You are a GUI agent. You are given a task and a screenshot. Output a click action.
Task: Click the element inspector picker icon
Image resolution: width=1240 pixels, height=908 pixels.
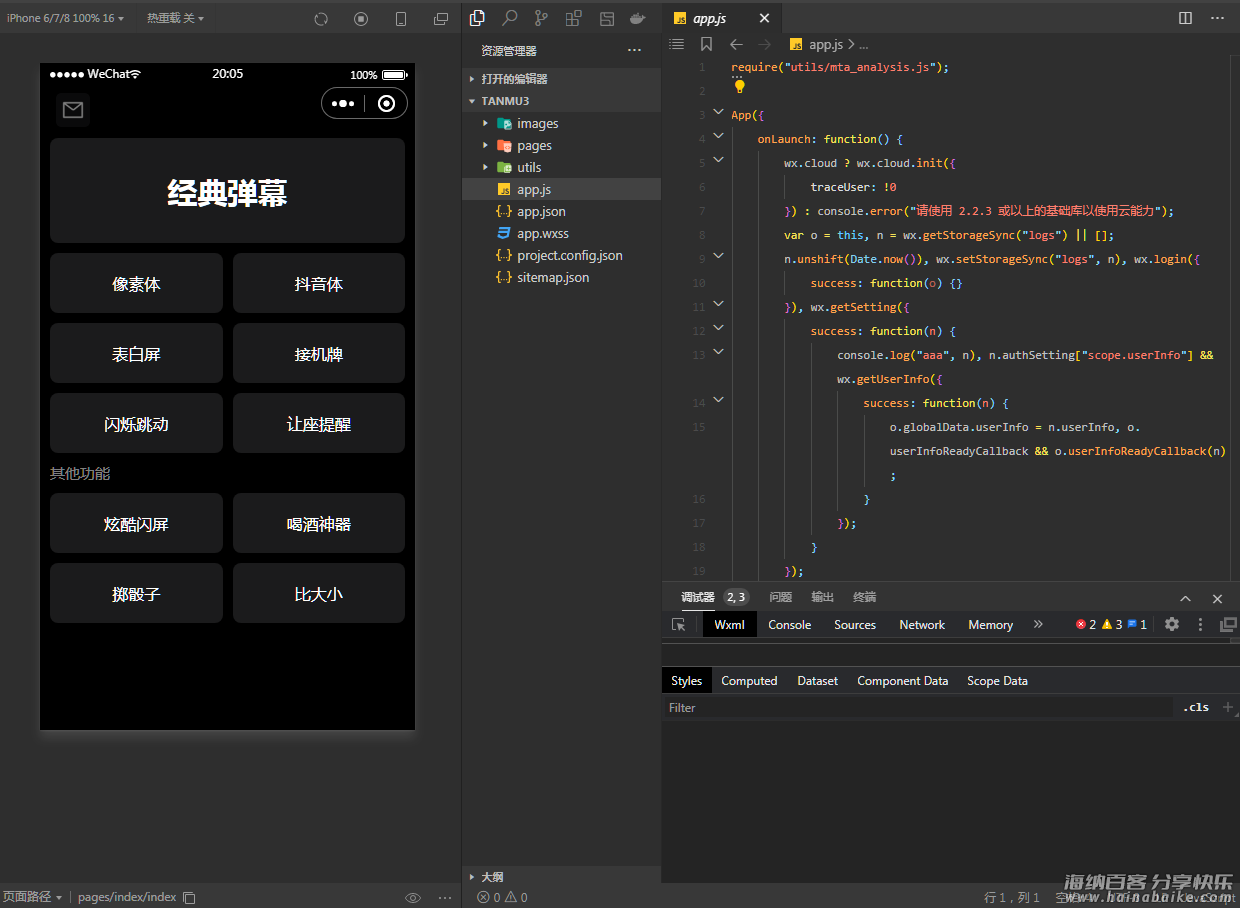(x=679, y=624)
